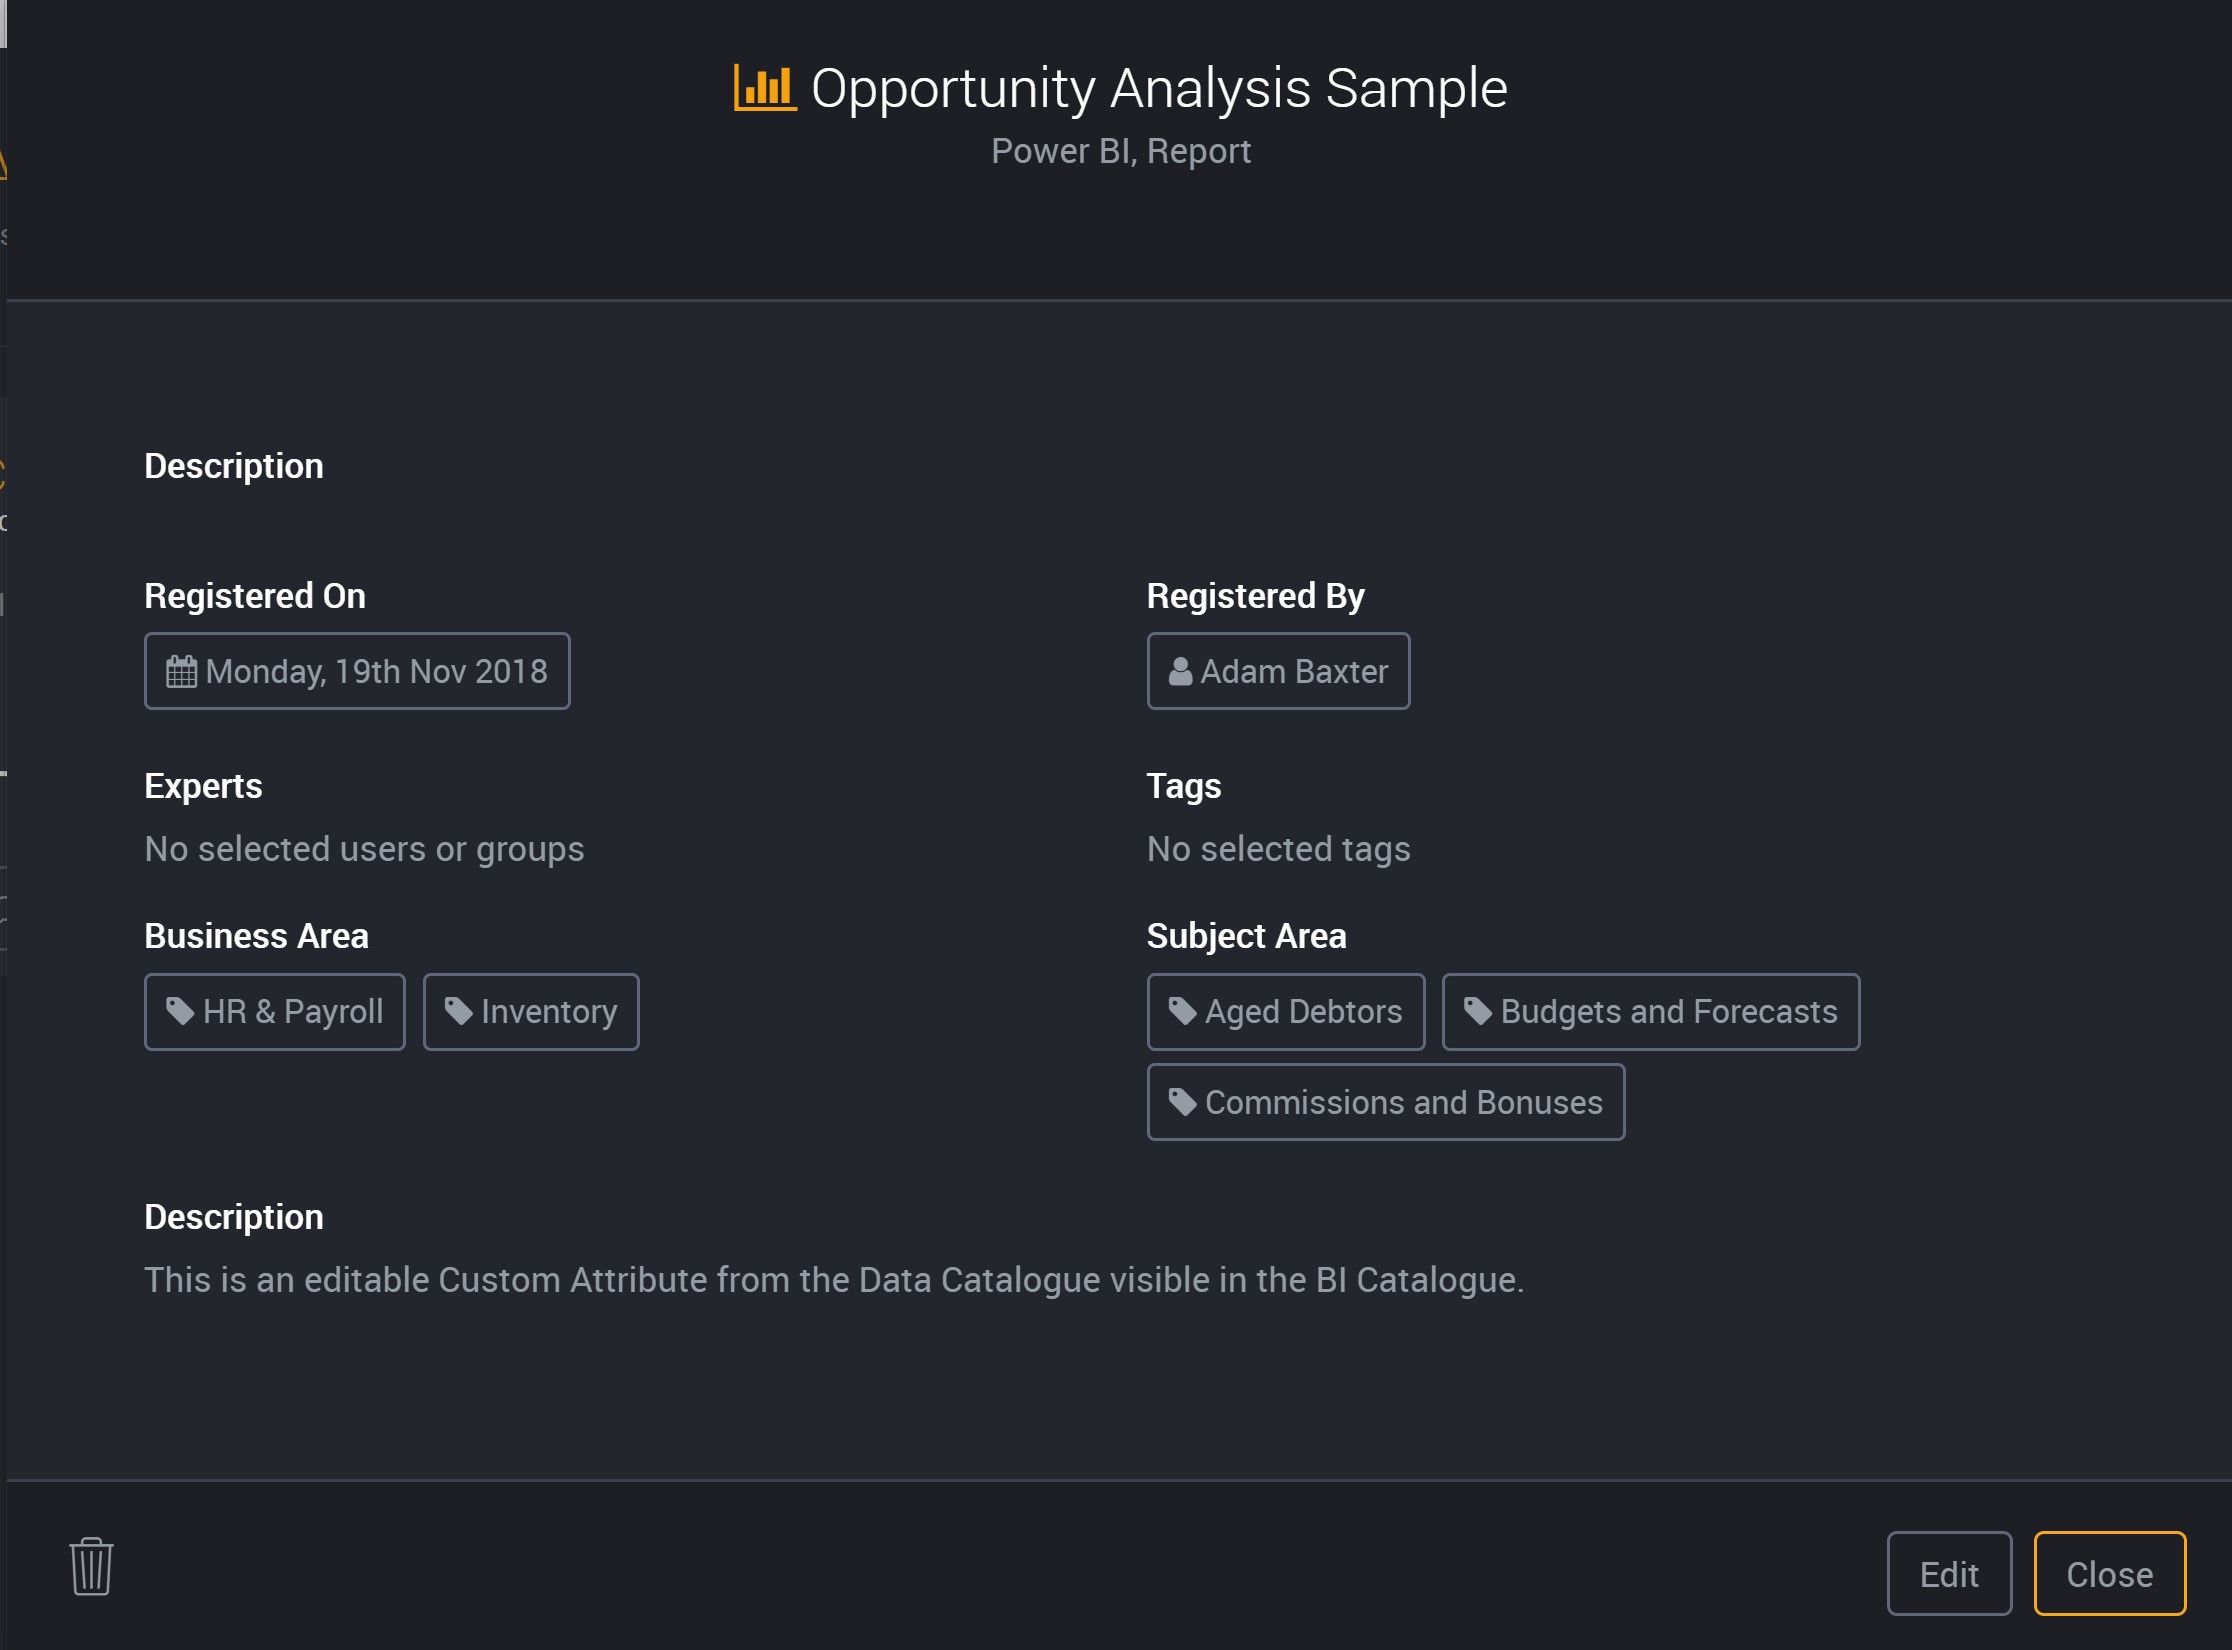Screen dimensions: 2232x1650
Task: Close the report details dialog
Action: coord(2110,1574)
